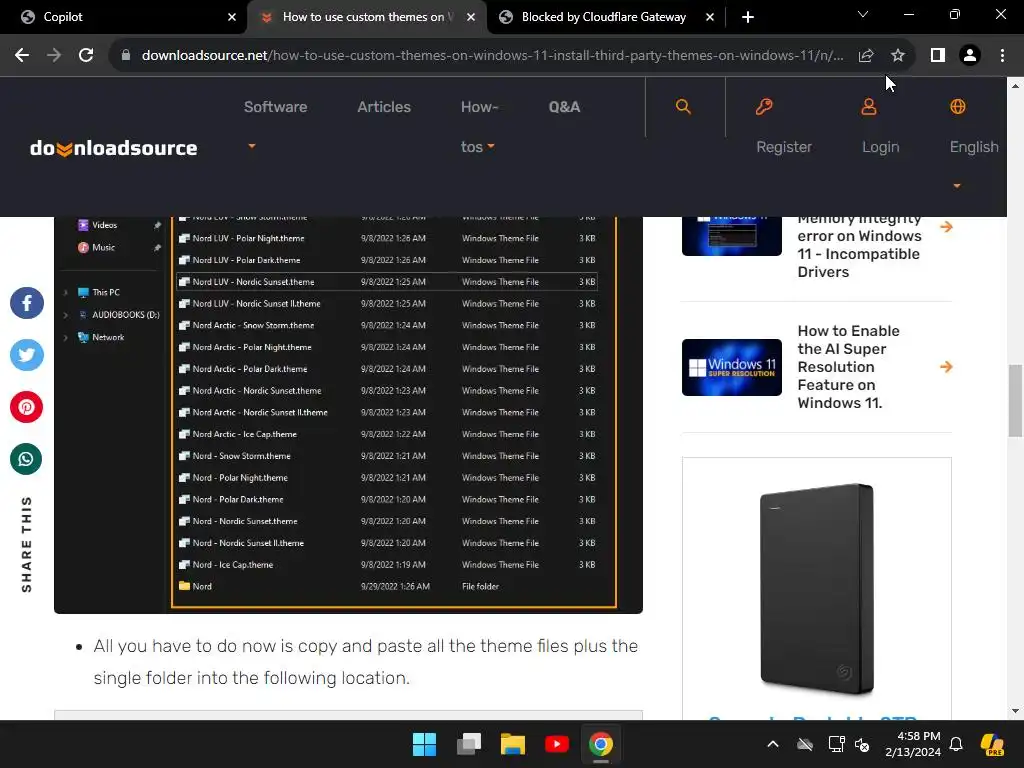
Task: Click the external hard drive advertisement image
Action: [x=817, y=590]
